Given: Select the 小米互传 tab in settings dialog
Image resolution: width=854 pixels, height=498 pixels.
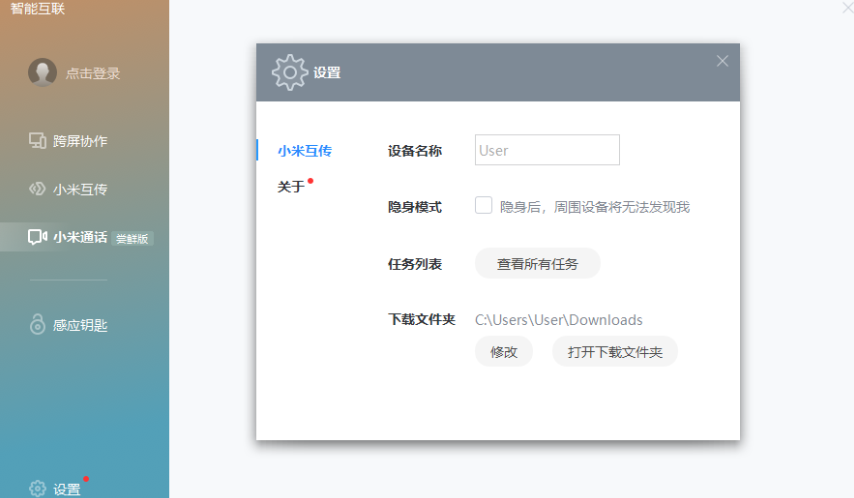Looking at the screenshot, I should click(x=304, y=151).
